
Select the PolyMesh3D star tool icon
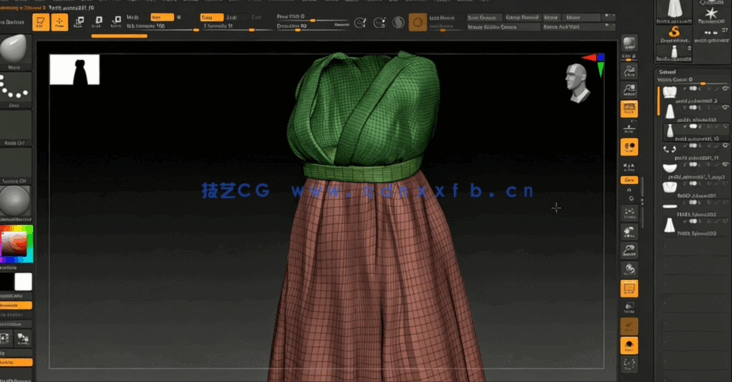pyautogui.click(x=711, y=13)
